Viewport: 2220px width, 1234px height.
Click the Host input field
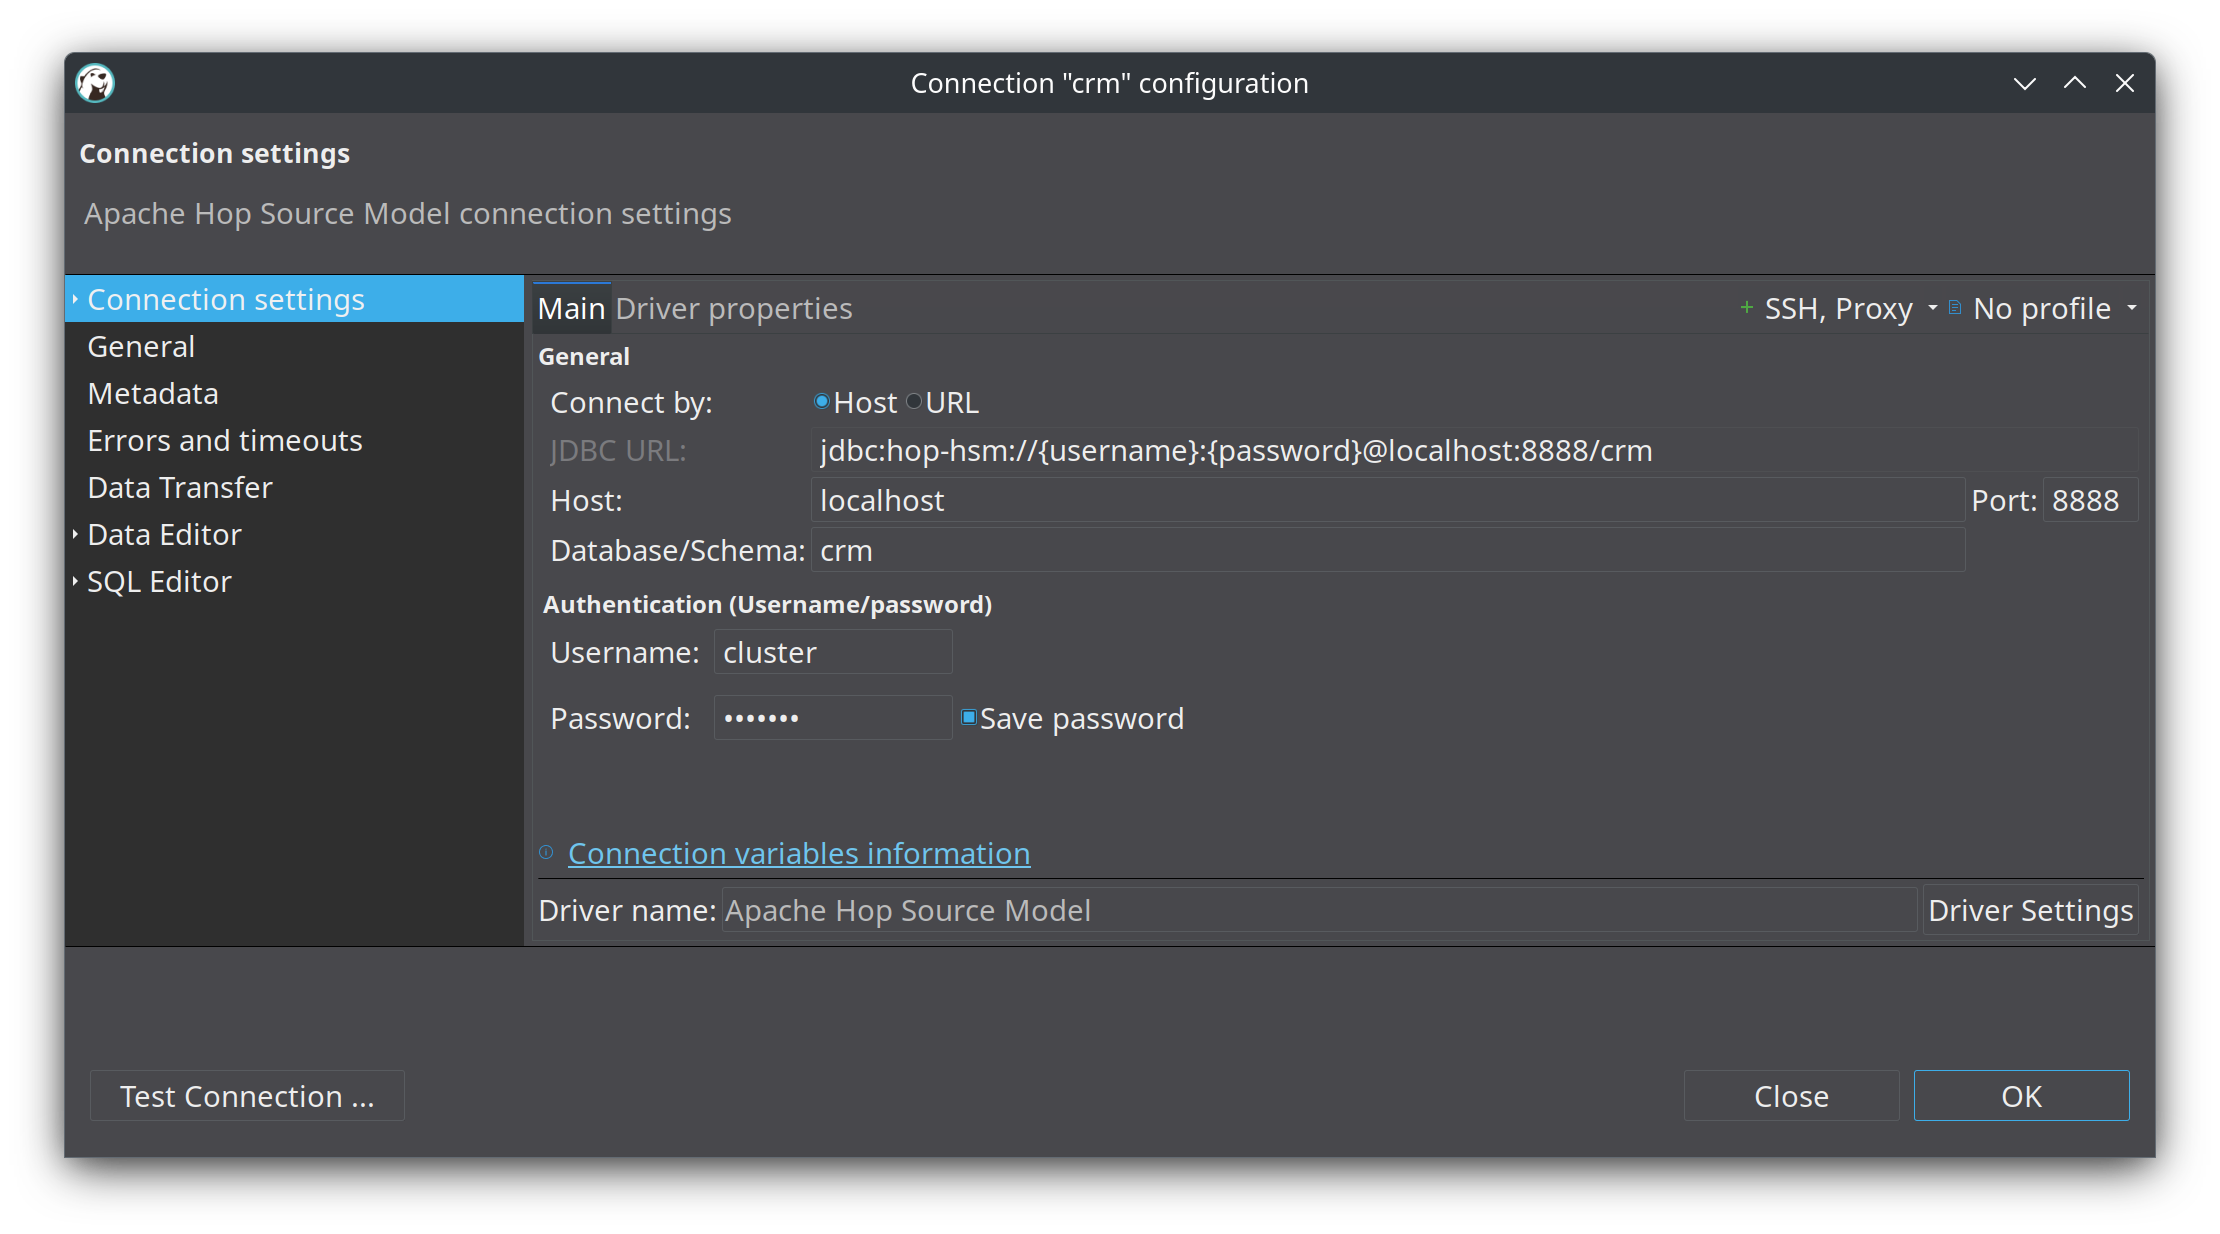tap(1388, 501)
